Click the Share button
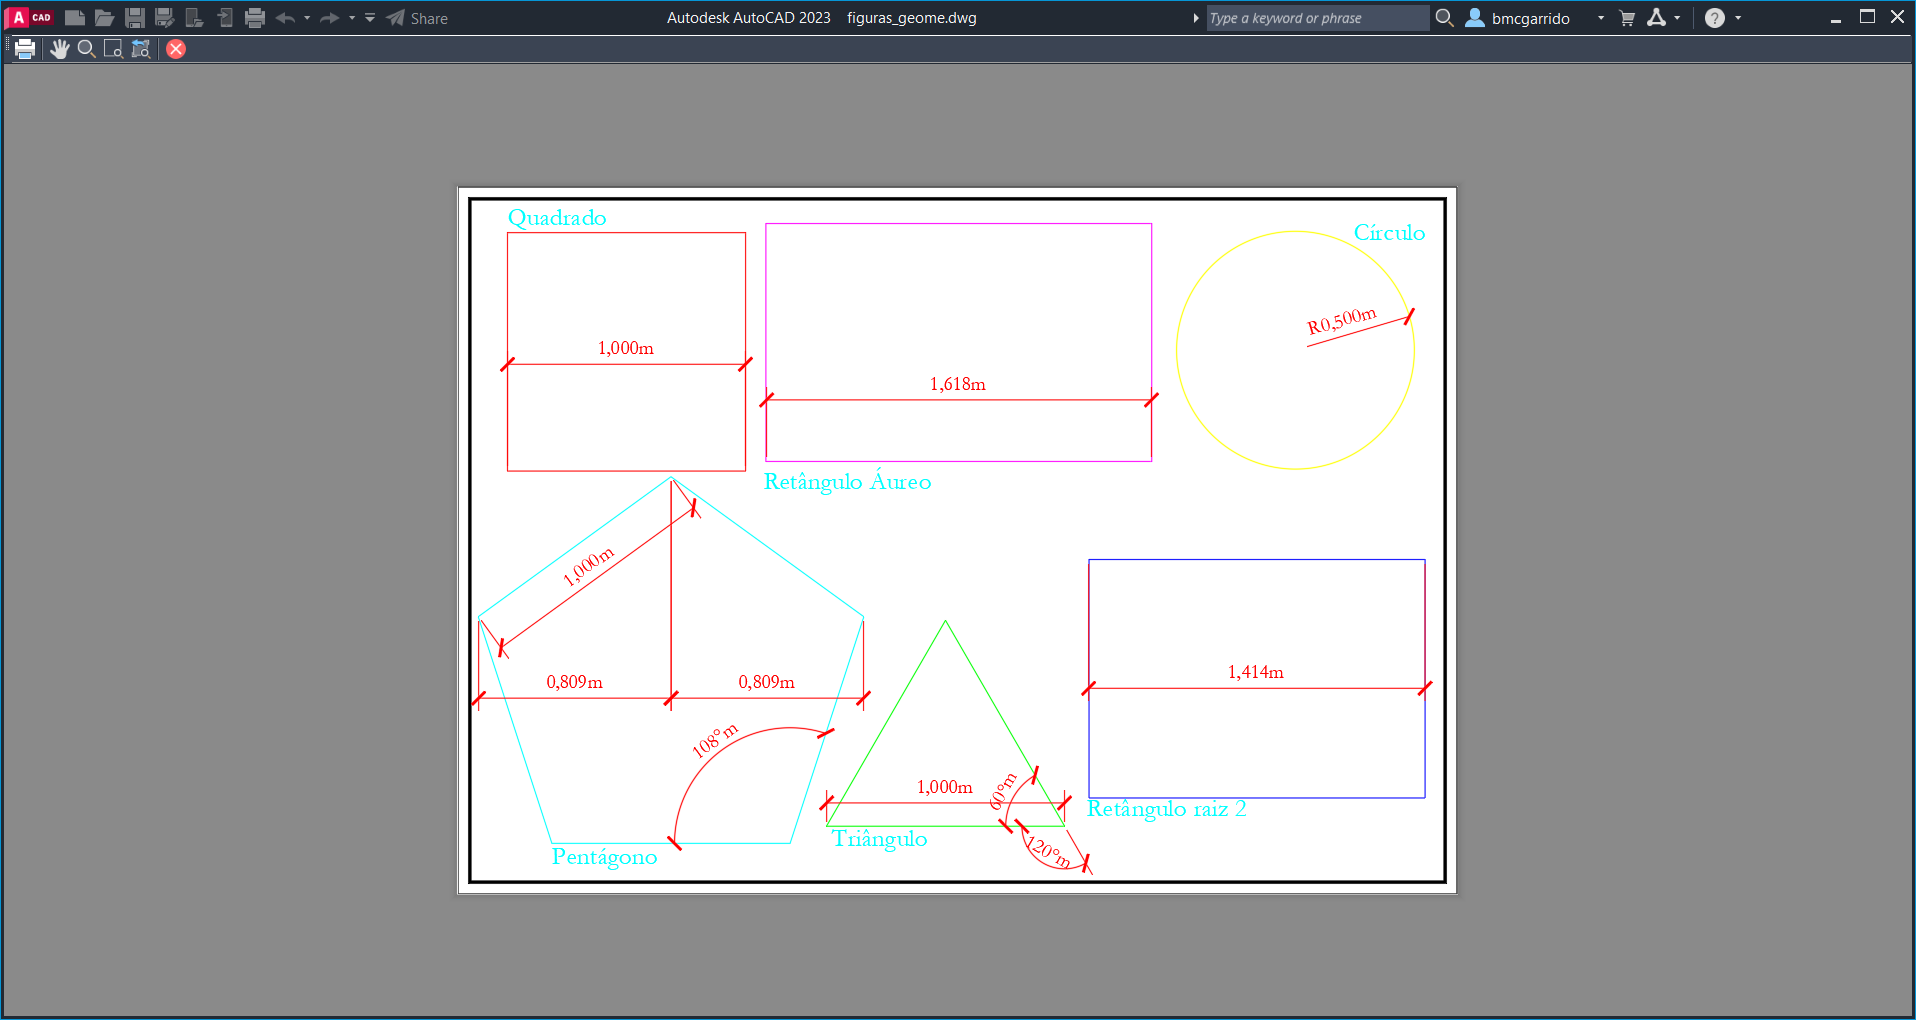The width and height of the screenshot is (1916, 1020). (417, 18)
